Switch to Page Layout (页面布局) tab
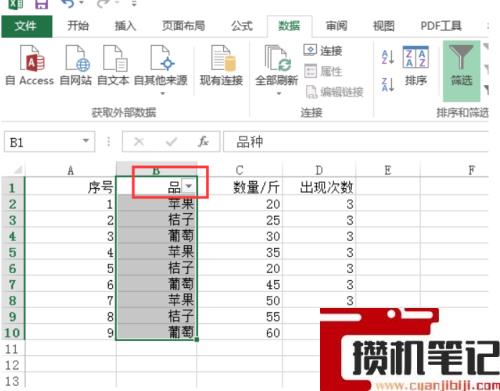The width and height of the screenshot is (500, 391). [x=183, y=26]
